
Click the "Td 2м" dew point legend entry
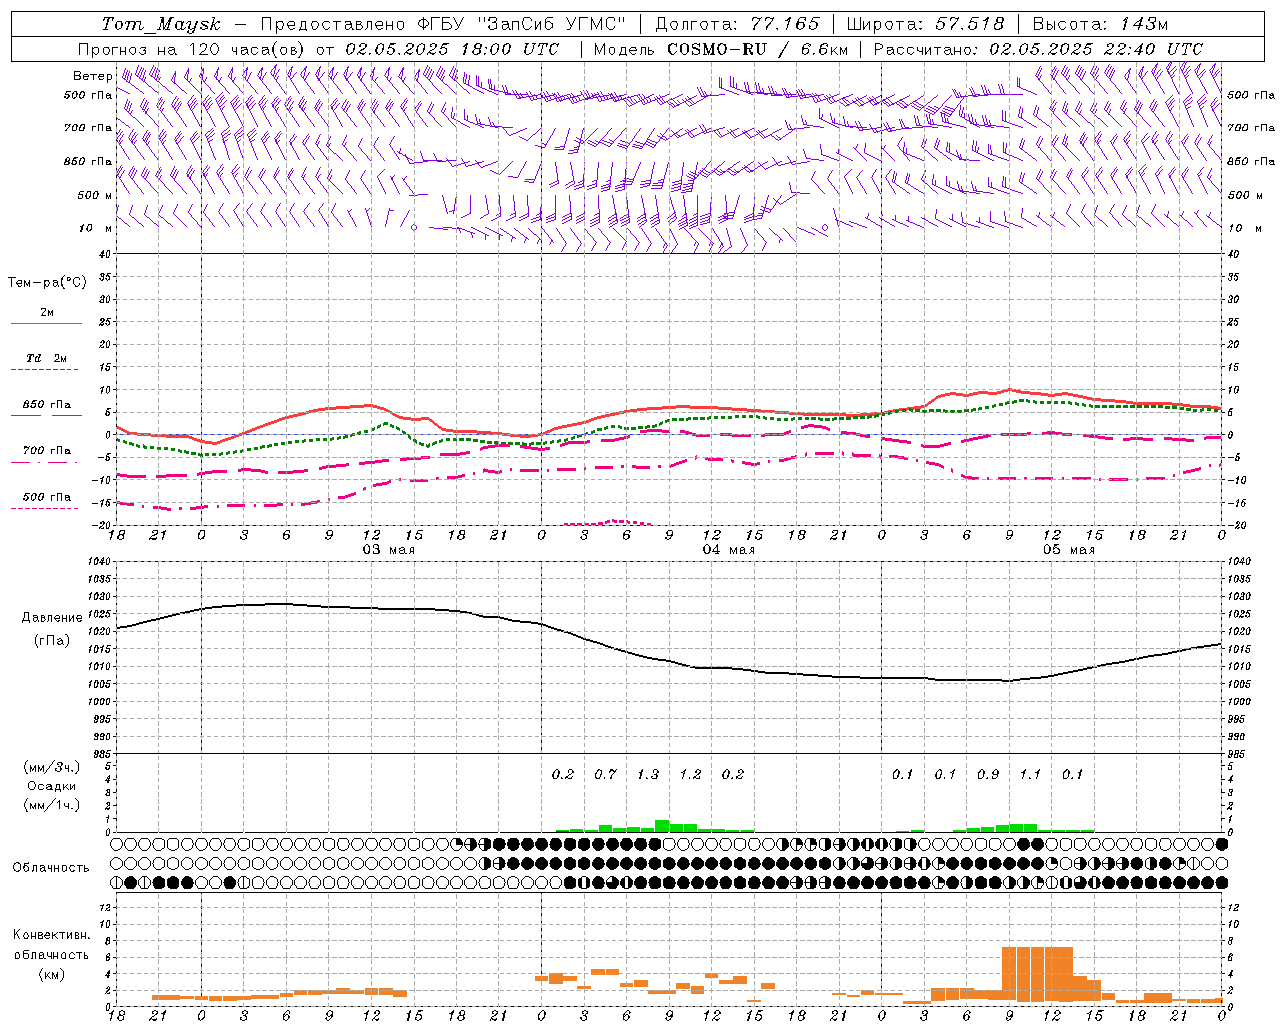[x=47, y=358]
